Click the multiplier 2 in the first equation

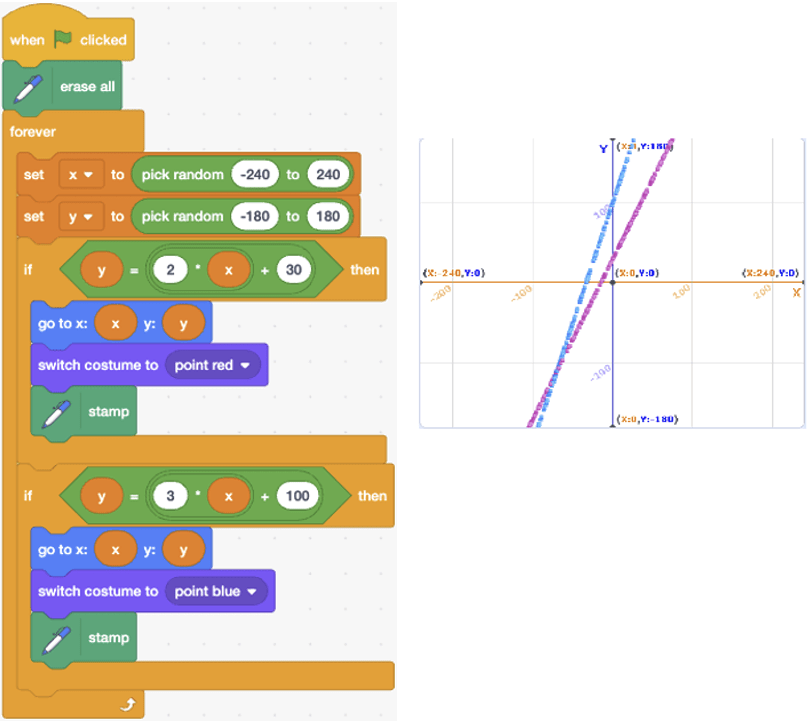(174, 270)
